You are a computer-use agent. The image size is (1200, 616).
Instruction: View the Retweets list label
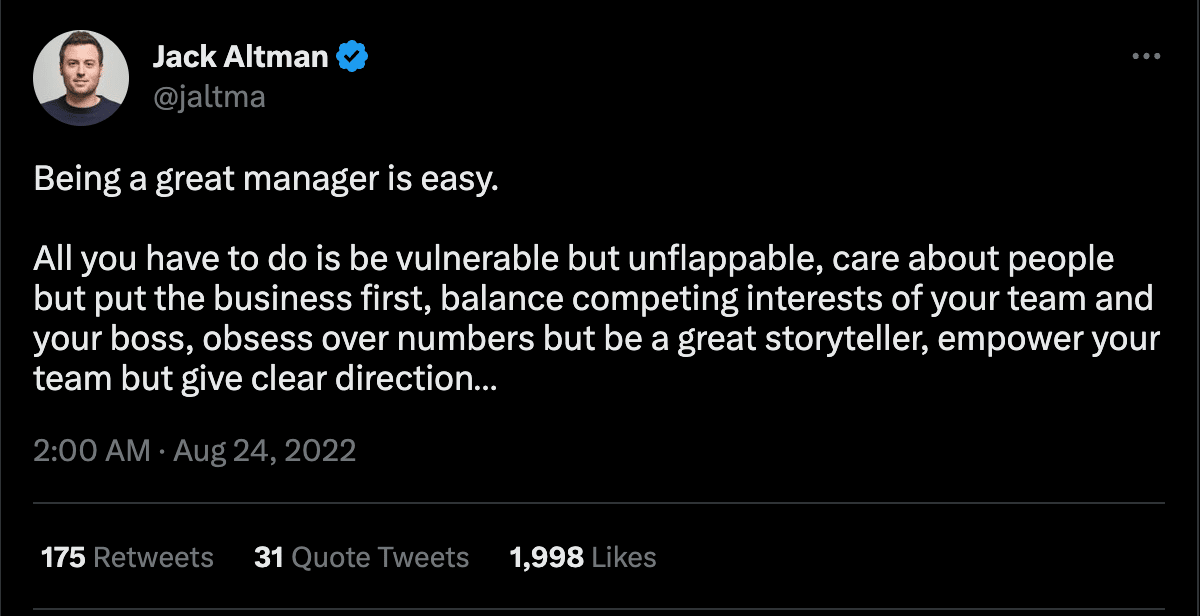(x=153, y=557)
